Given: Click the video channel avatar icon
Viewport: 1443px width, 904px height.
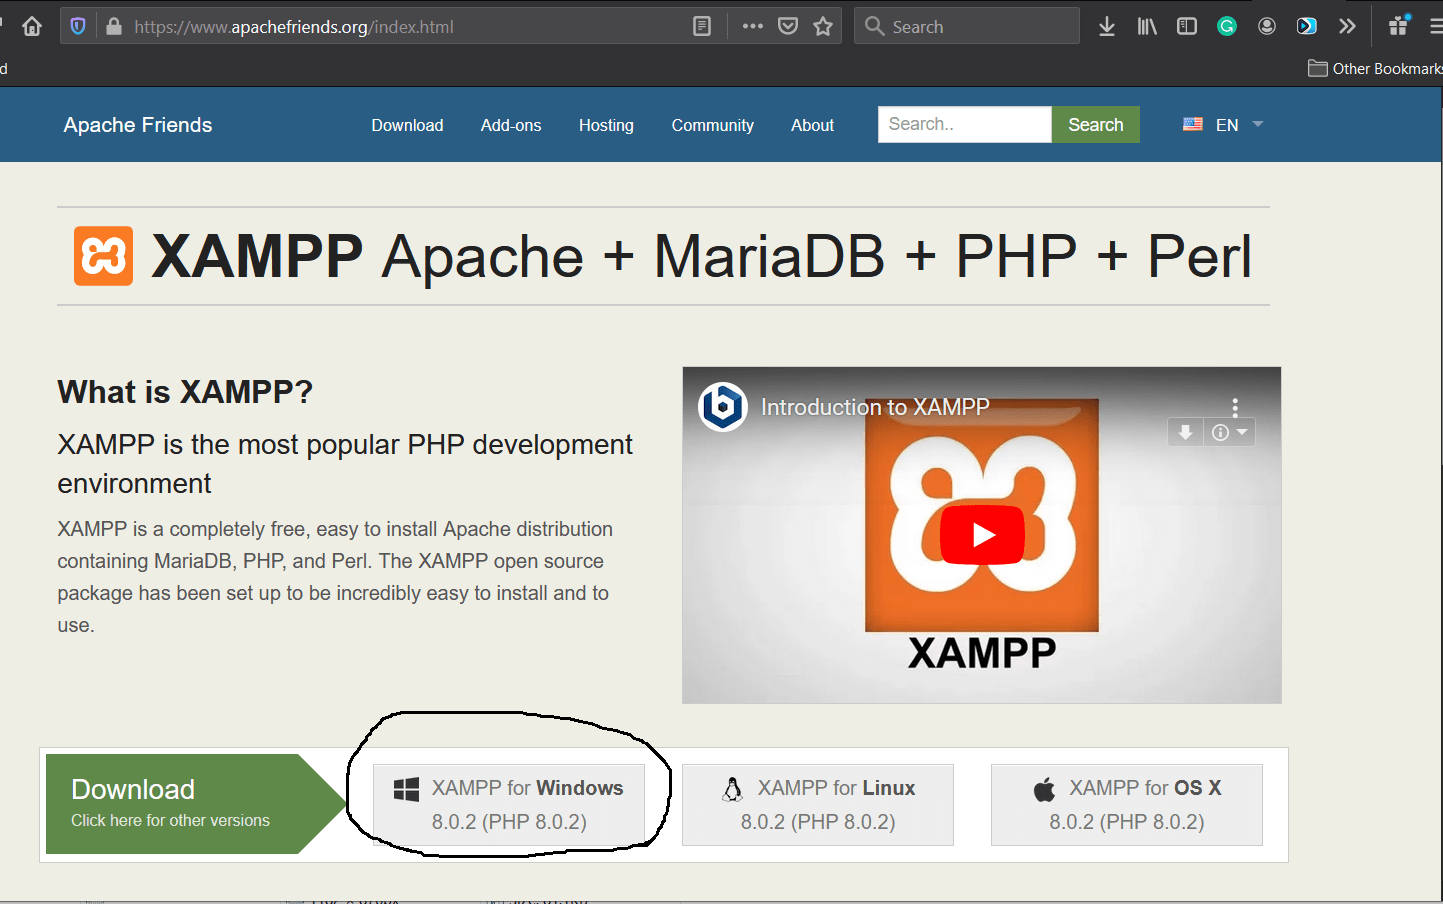Looking at the screenshot, I should coord(723,407).
